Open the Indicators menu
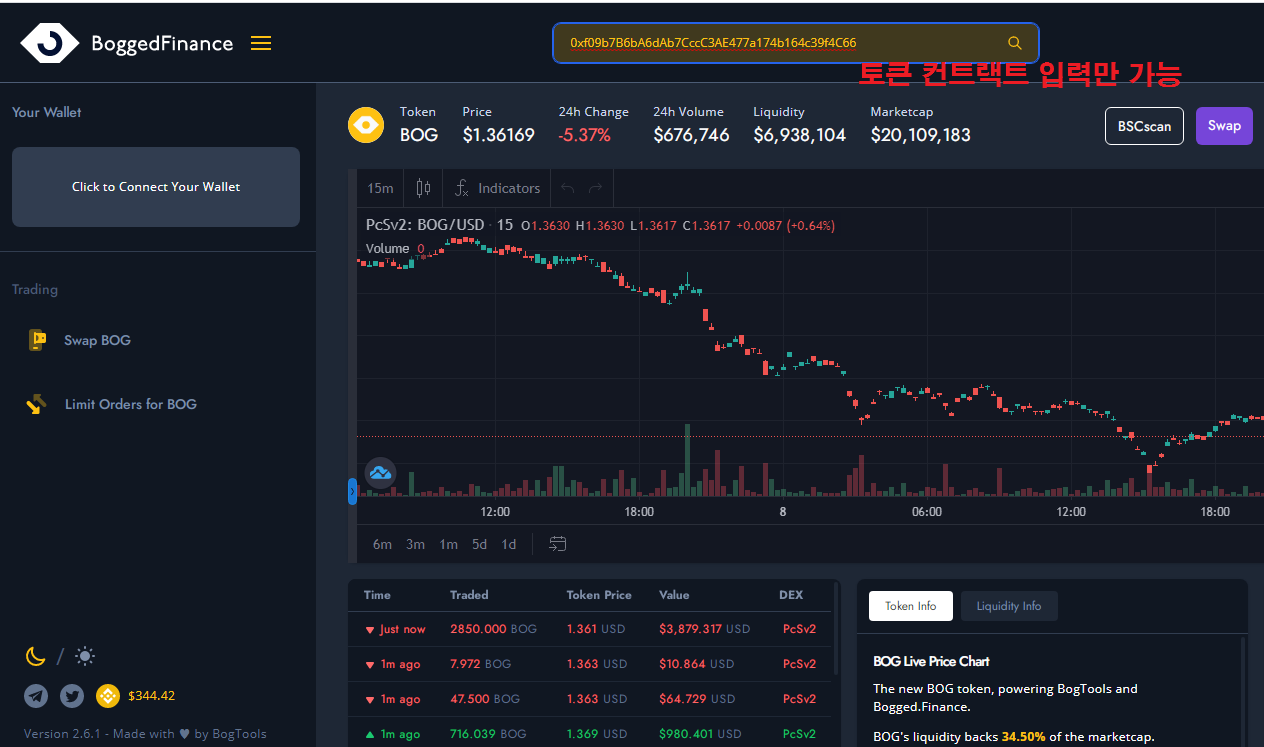The height and width of the screenshot is (747, 1264). 497,188
